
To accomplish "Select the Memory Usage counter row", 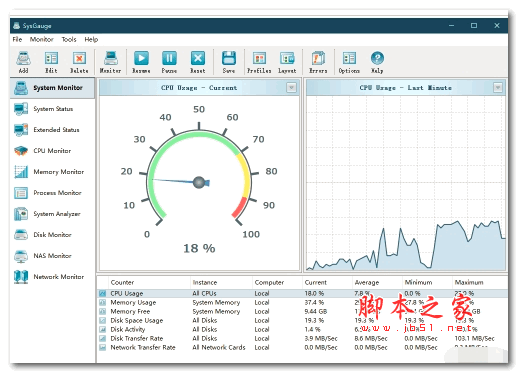I will [x=303, y=302].
